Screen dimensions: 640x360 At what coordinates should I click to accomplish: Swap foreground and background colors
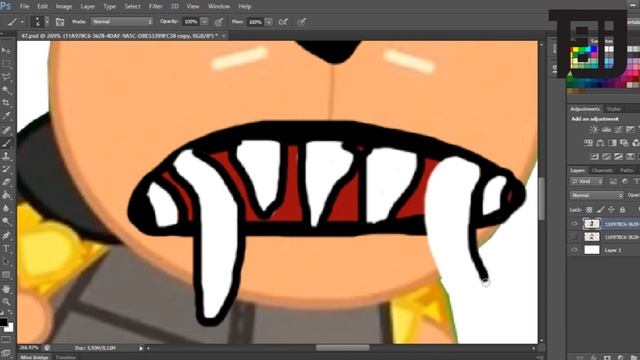point(10,313)
